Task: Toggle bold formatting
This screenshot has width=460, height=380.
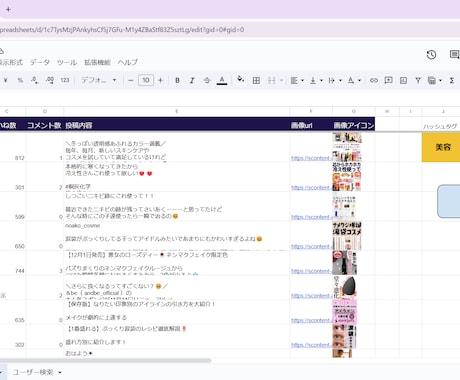Action: tap(177, 80)
